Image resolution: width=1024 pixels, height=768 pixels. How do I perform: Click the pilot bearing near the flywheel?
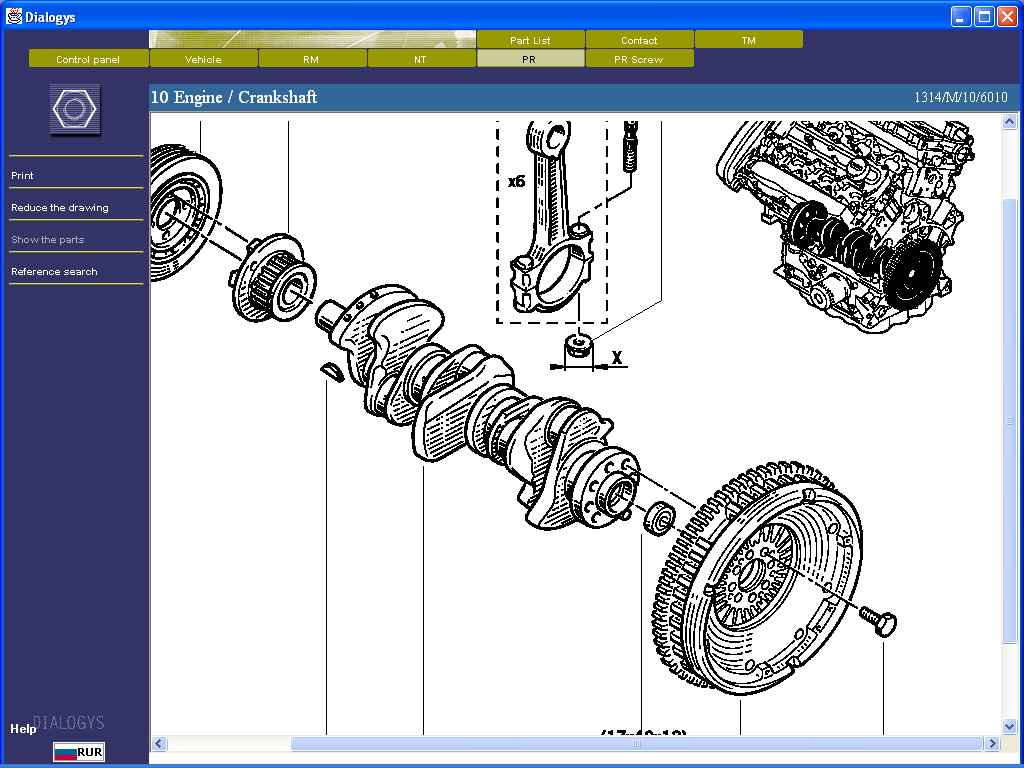coord(660,517)
